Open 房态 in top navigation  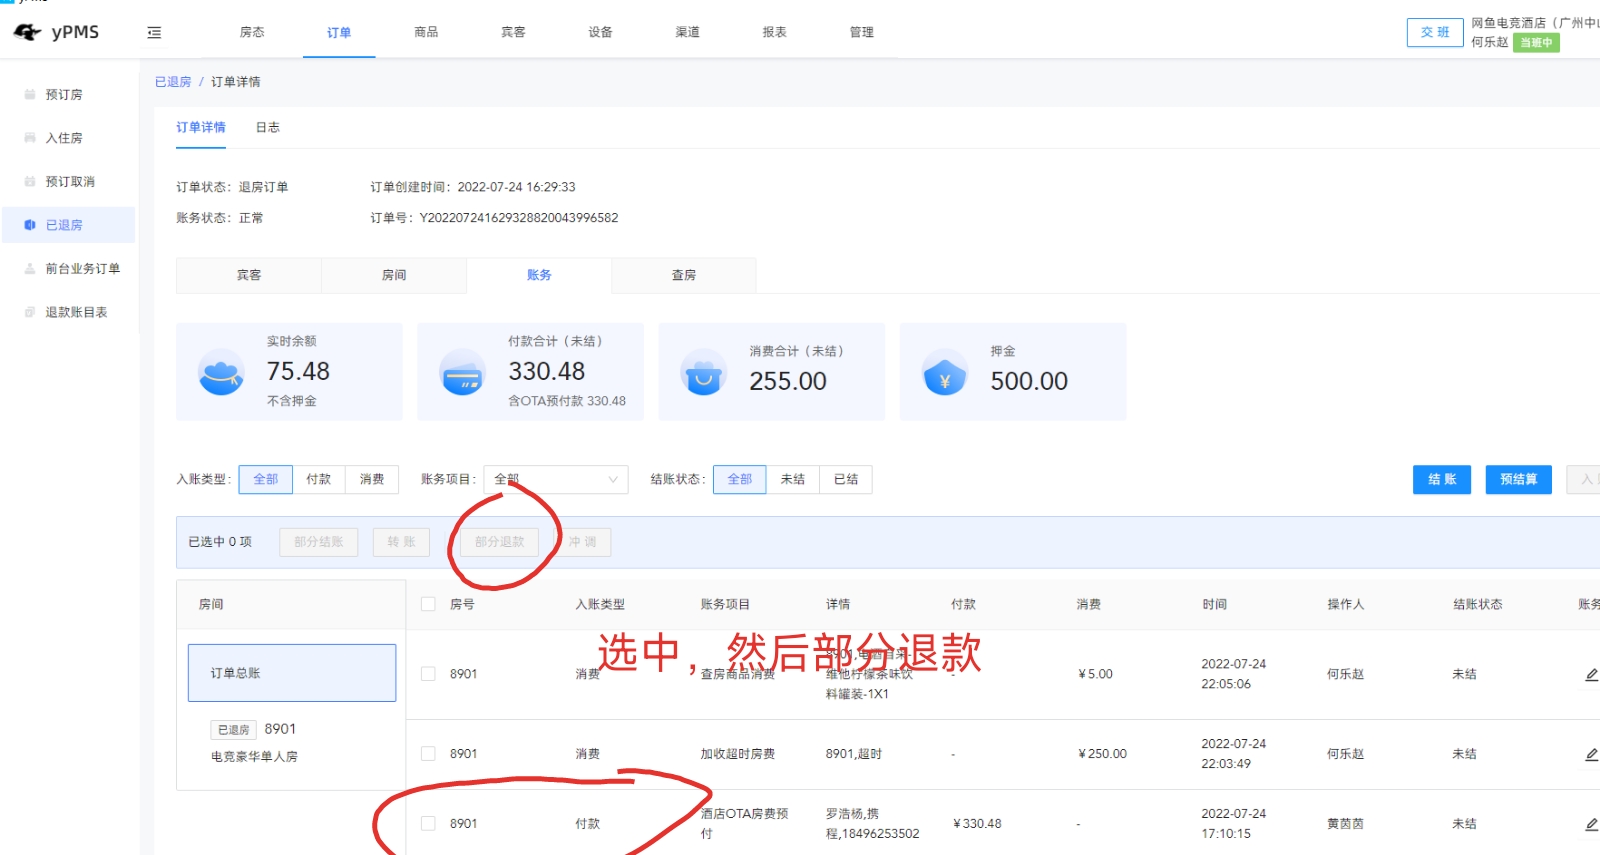point(252,32)
